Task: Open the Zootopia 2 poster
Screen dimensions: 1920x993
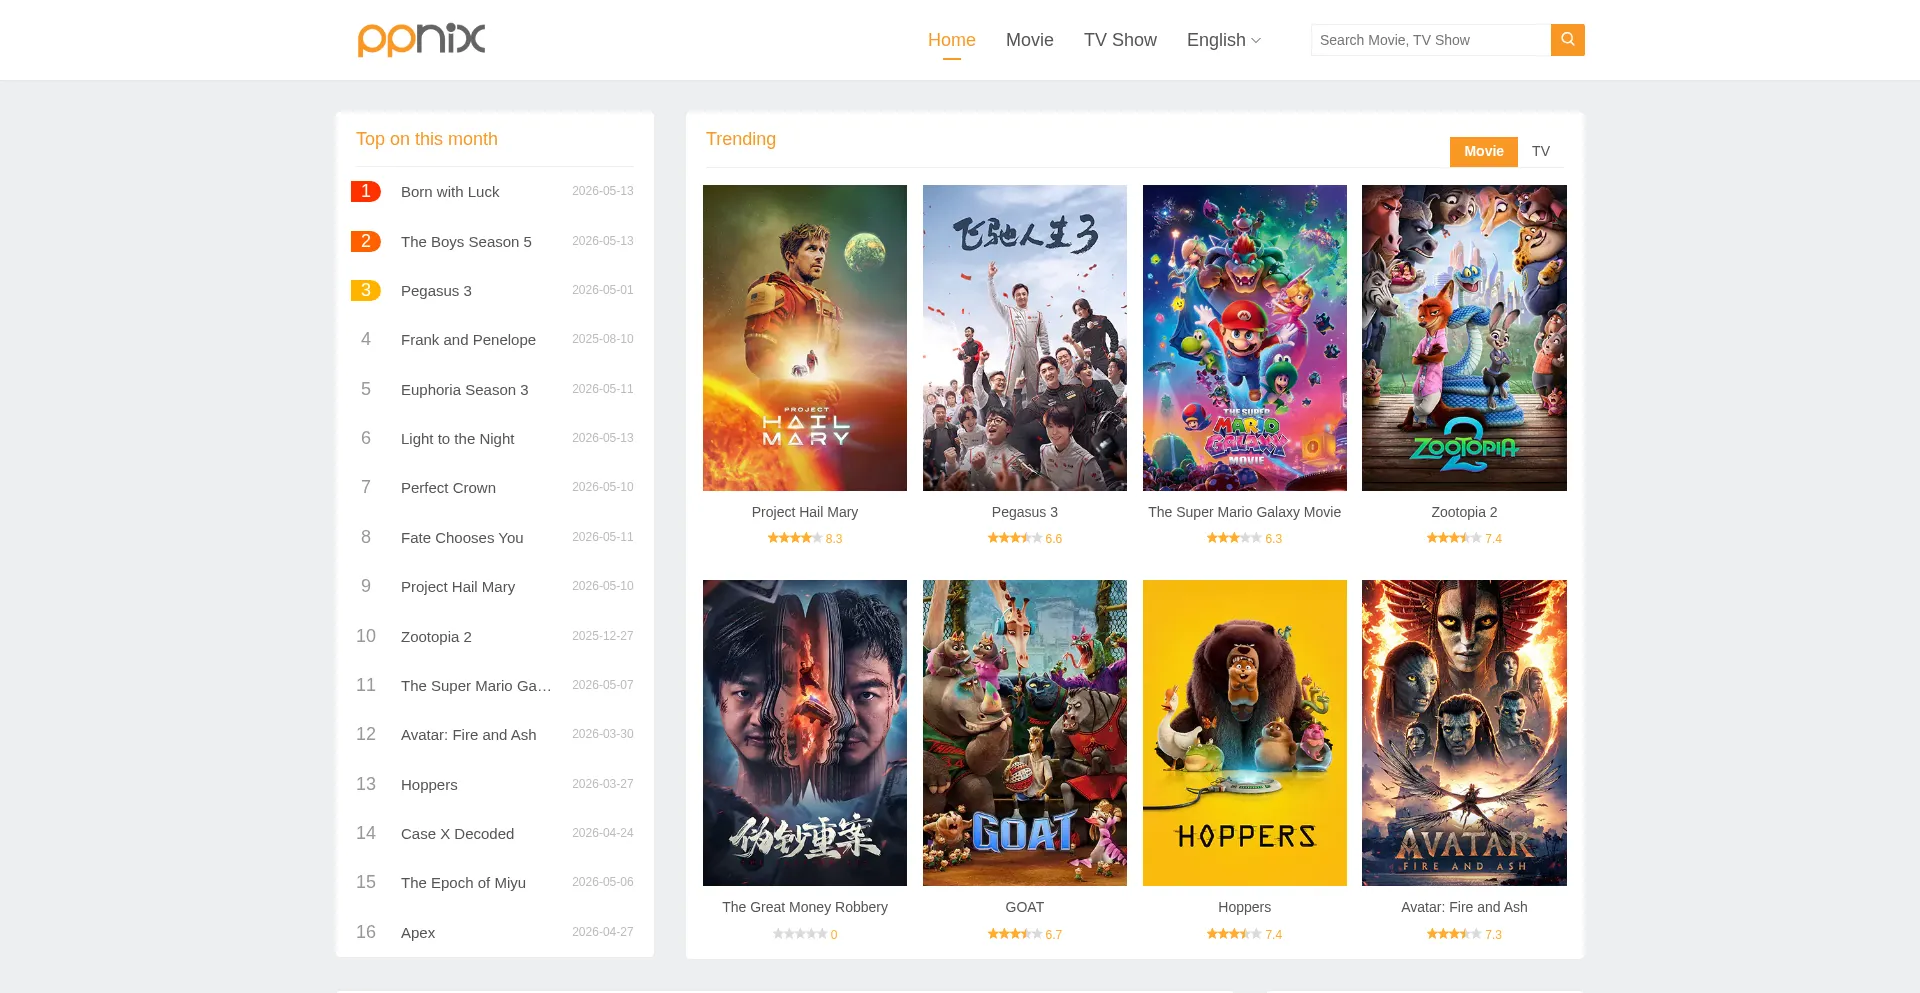Action: click(x=1464, y=338)
